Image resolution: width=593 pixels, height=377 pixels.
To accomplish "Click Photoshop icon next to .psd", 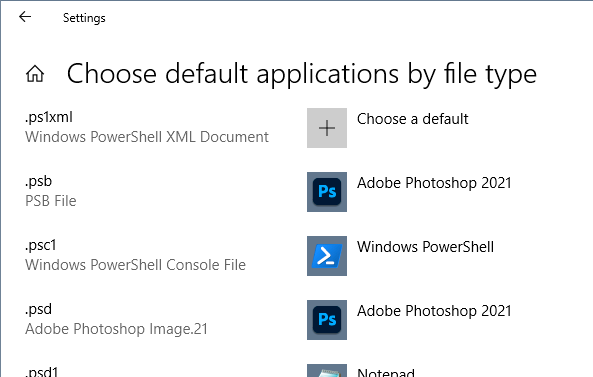I will tap(327, 320).
